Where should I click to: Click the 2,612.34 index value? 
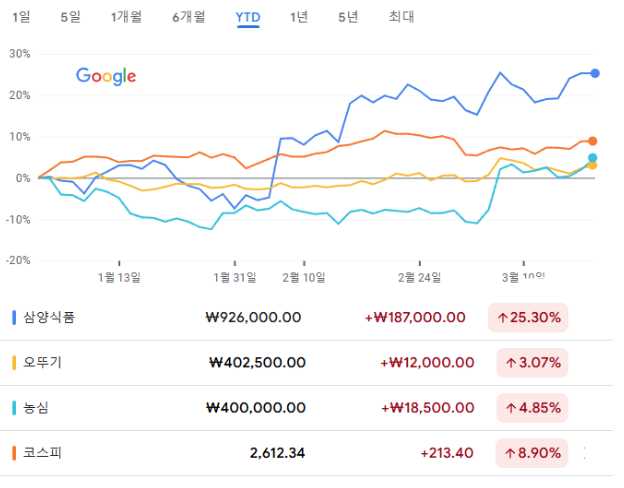277,453
